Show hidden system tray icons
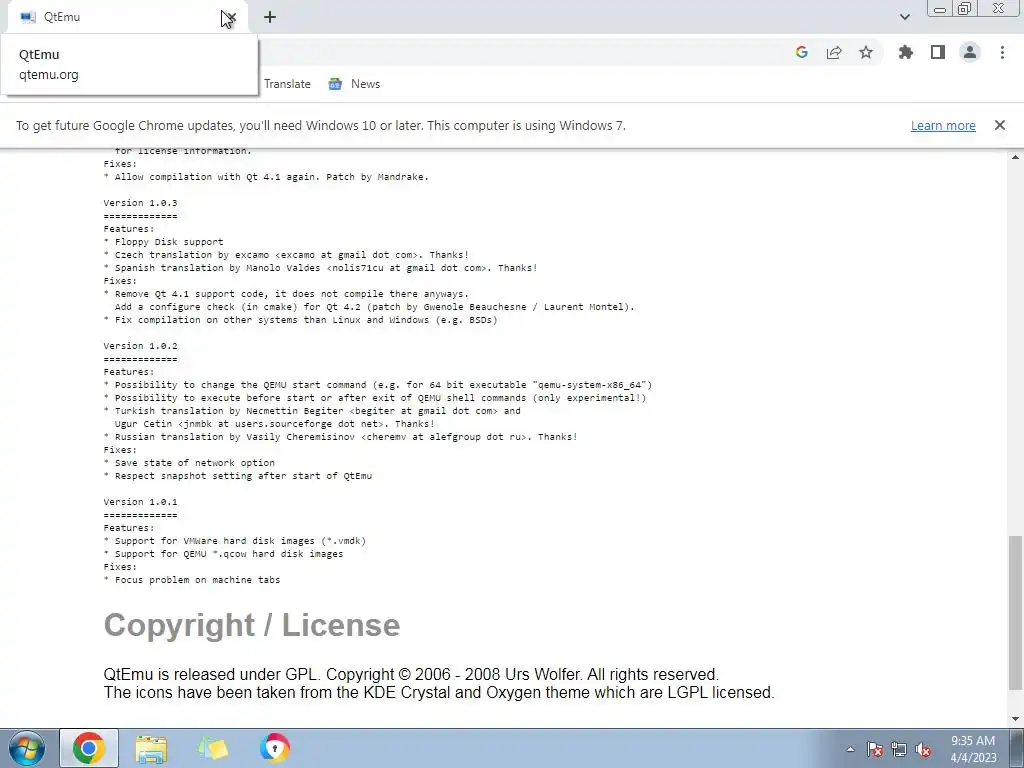 point(850,749)
